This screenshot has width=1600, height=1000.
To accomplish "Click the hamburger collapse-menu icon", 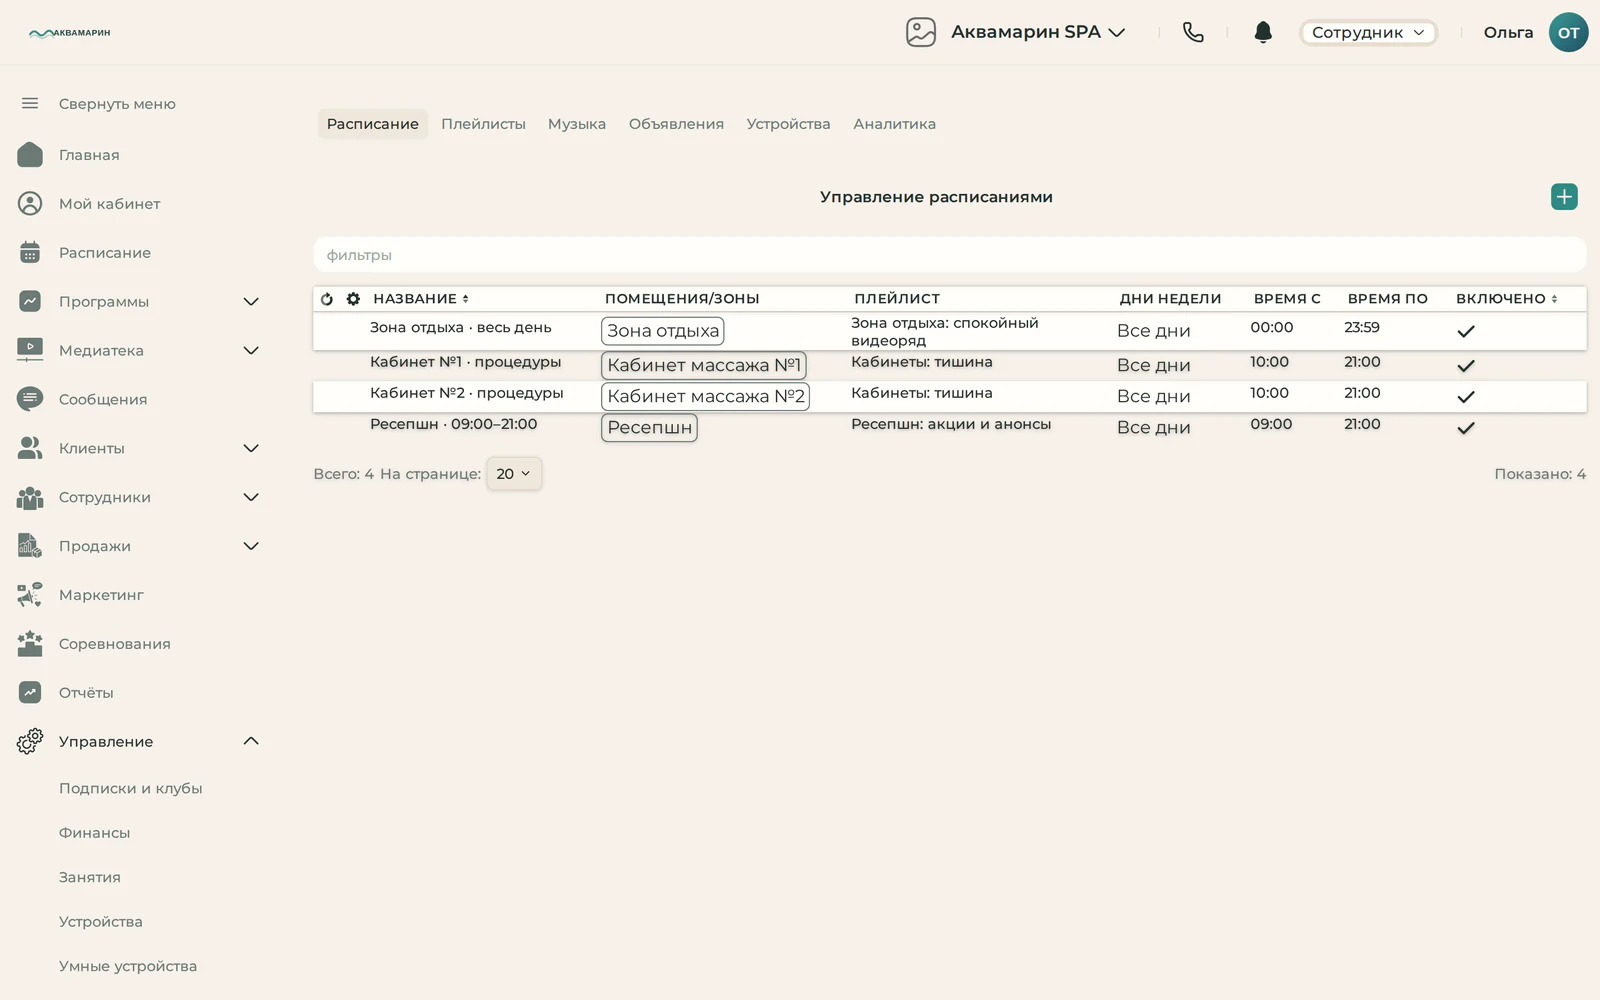I will 30,103.
